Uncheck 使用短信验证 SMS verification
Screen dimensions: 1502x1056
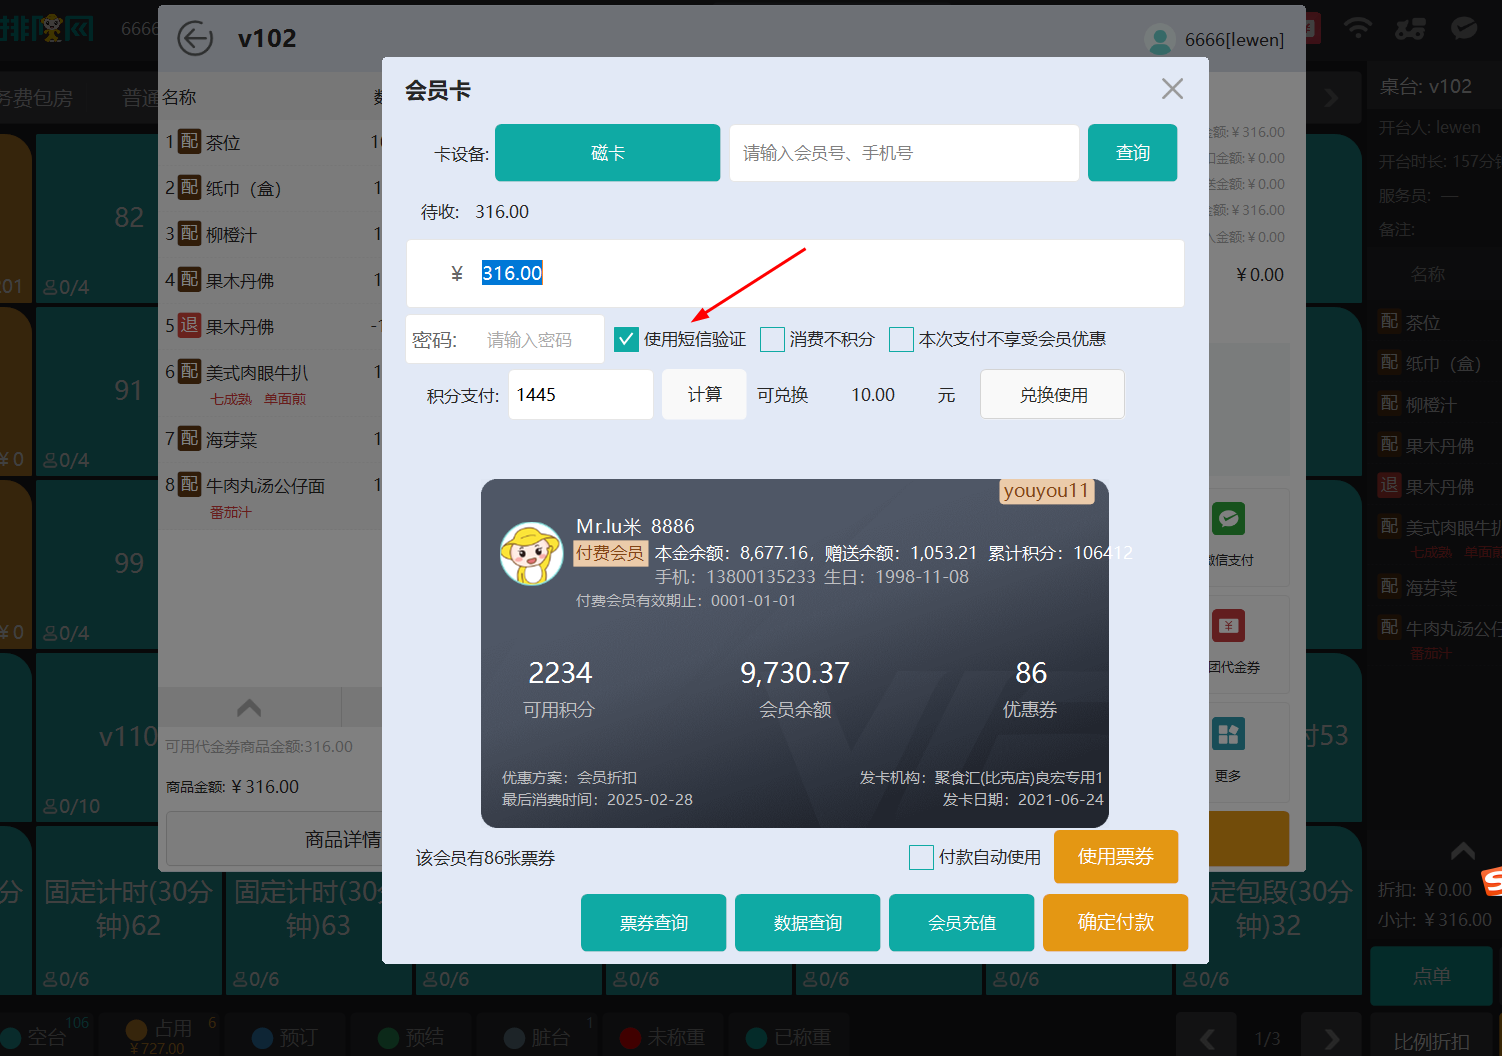click(626, 339)
